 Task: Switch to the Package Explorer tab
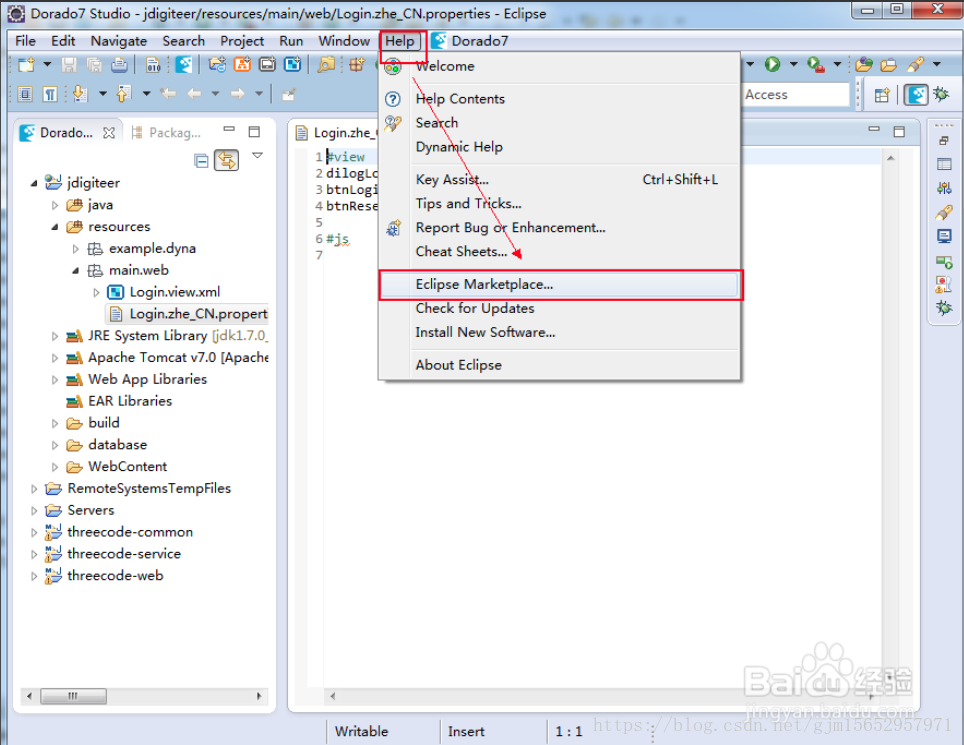click(x=168, y=133)
